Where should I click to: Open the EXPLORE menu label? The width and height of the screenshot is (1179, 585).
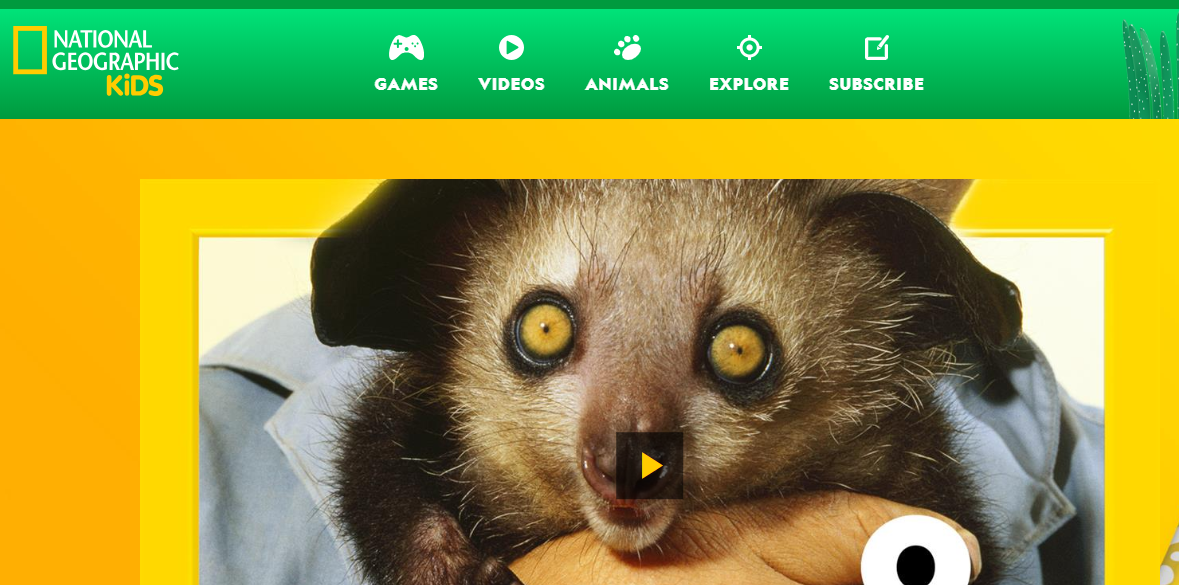[749, 84]
